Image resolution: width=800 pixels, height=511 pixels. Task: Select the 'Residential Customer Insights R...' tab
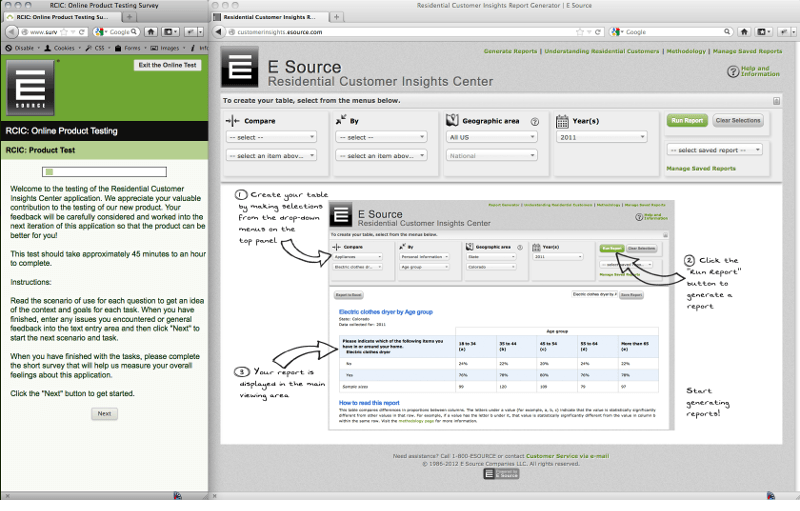point(269,17)
